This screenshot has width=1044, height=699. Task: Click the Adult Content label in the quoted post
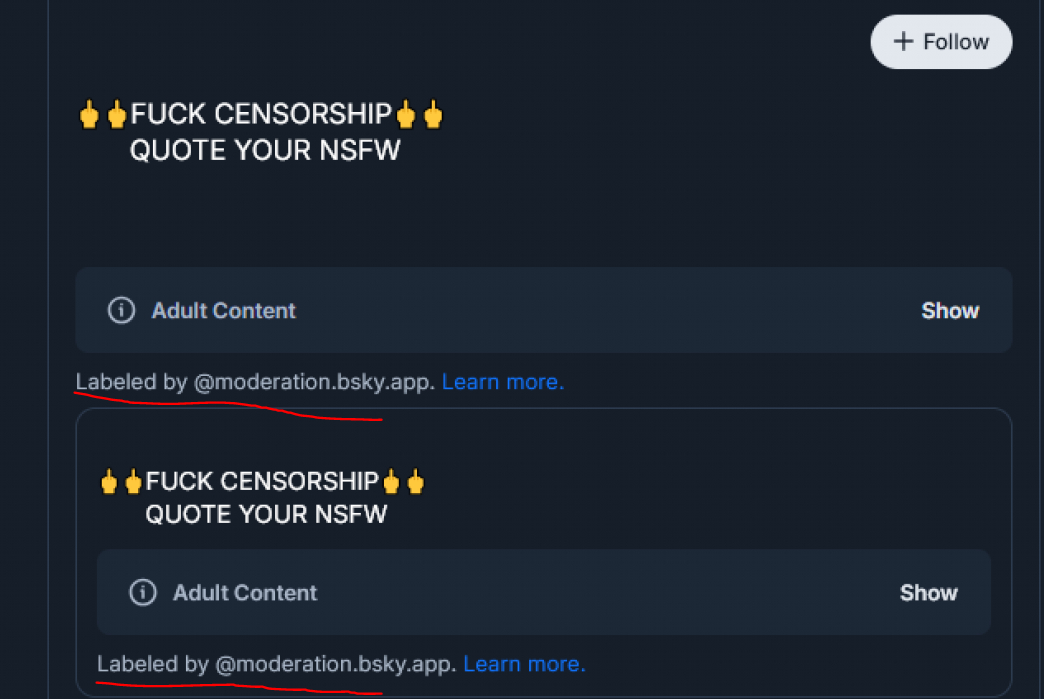point(245,593)
